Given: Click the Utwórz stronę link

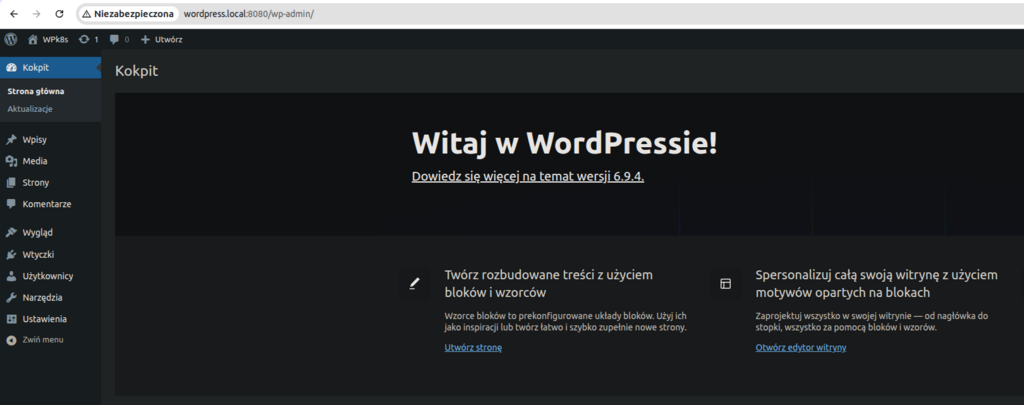Looking at the screenshot, I should [x=473, y=347].
